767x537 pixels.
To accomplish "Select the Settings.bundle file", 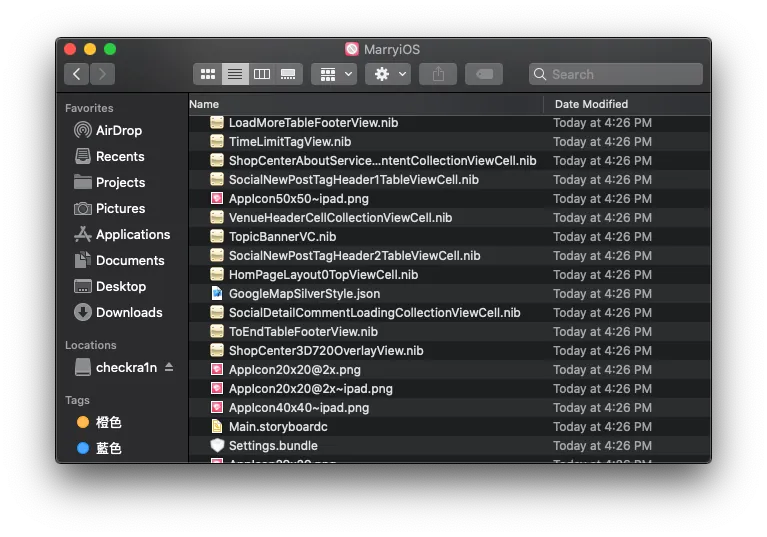I will point(273,446).
